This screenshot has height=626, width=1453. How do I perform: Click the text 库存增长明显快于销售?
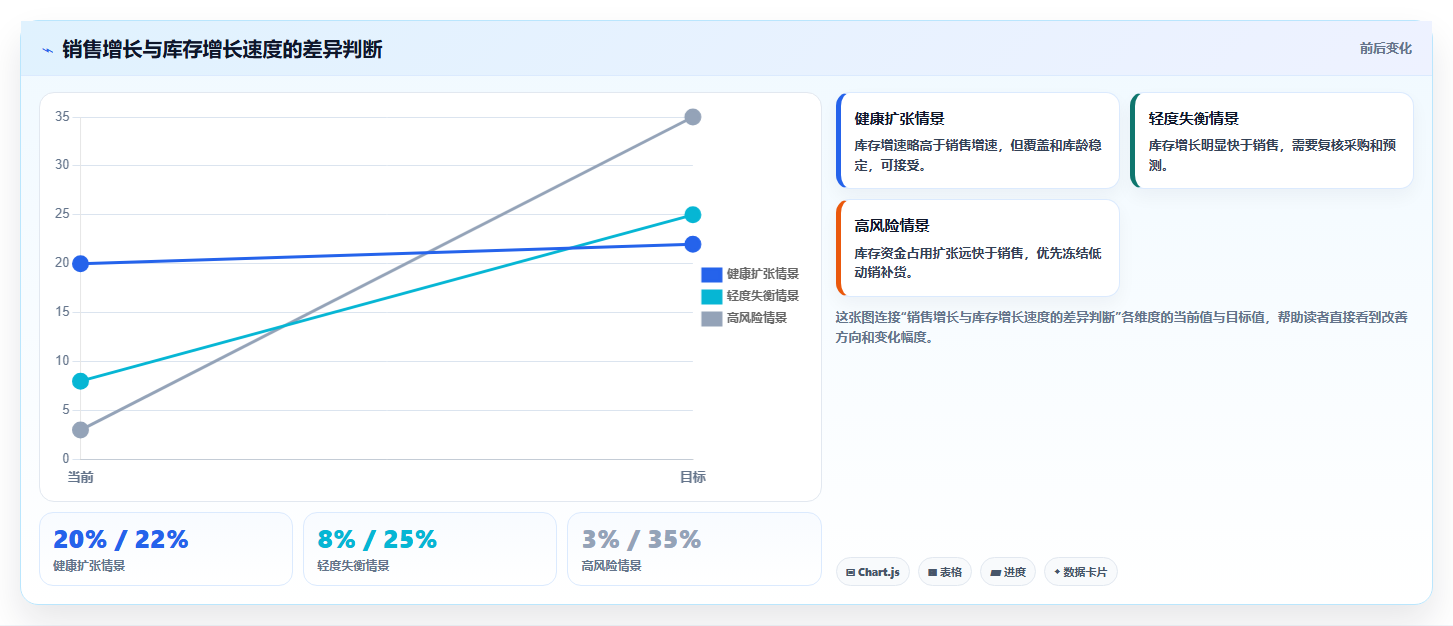tap(1214, 146)
